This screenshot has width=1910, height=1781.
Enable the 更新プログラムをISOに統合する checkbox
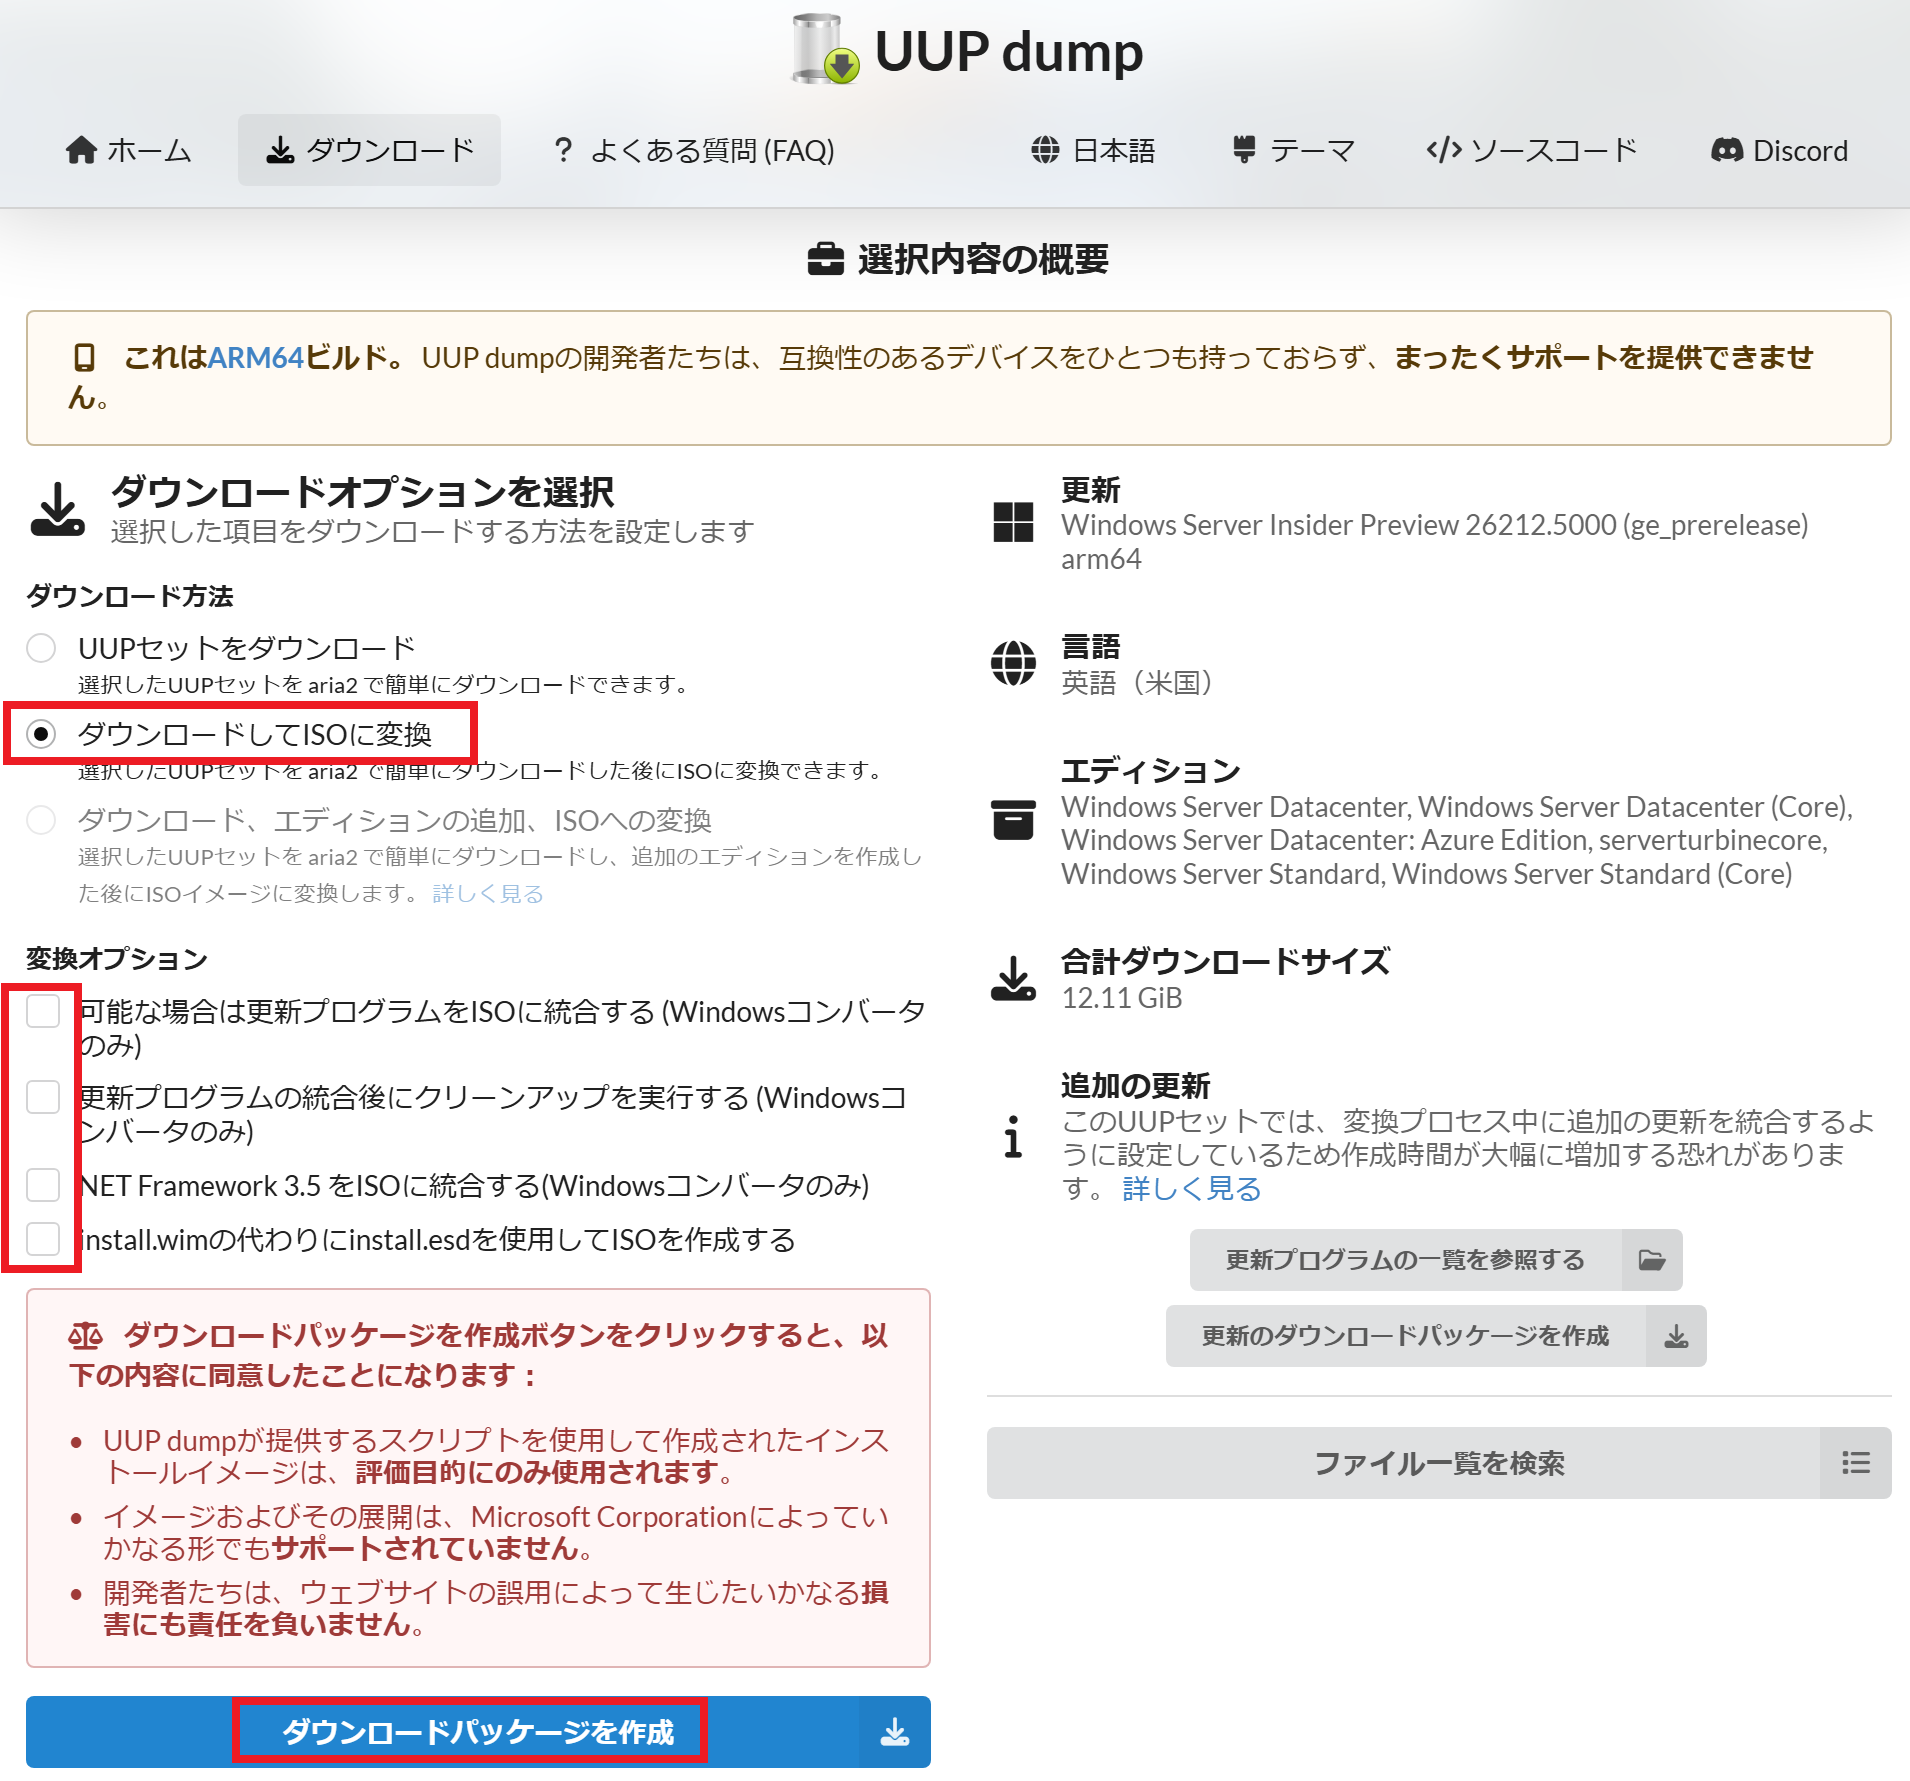(x=43, y=1011)
